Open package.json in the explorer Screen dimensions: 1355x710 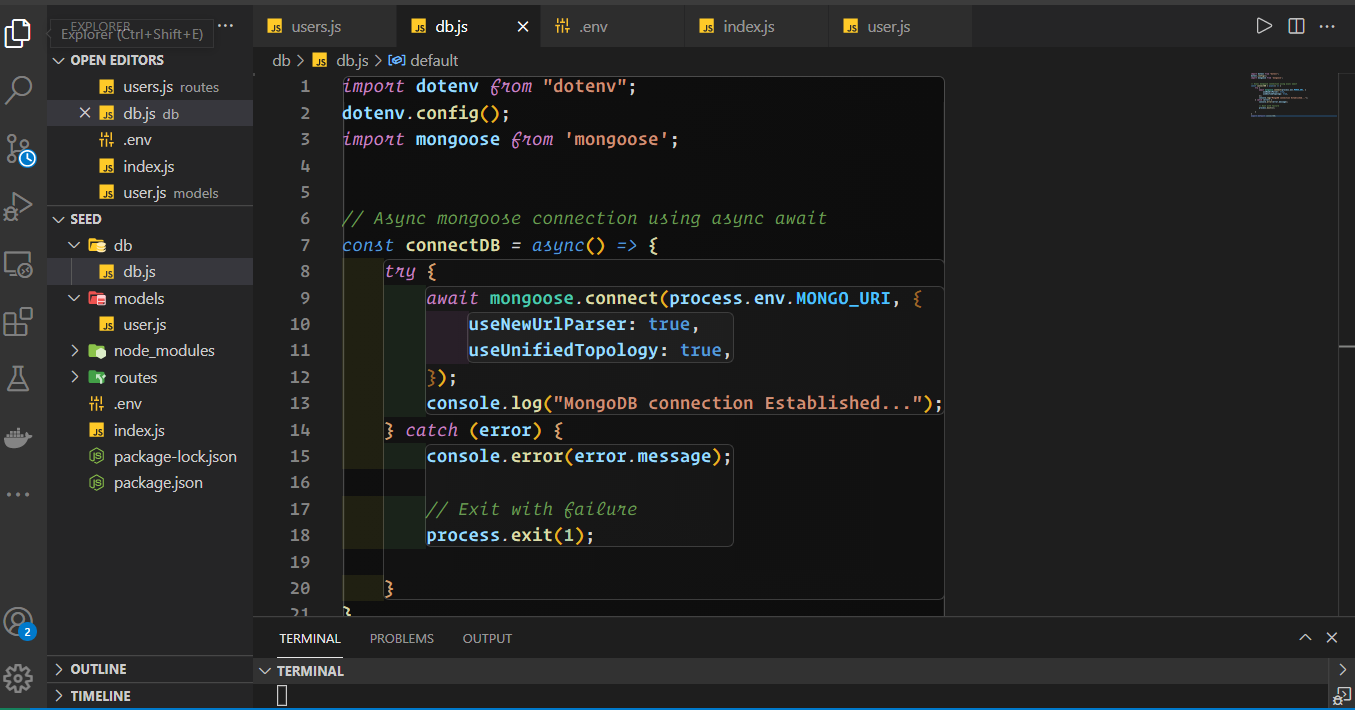(x=158, y=483)
